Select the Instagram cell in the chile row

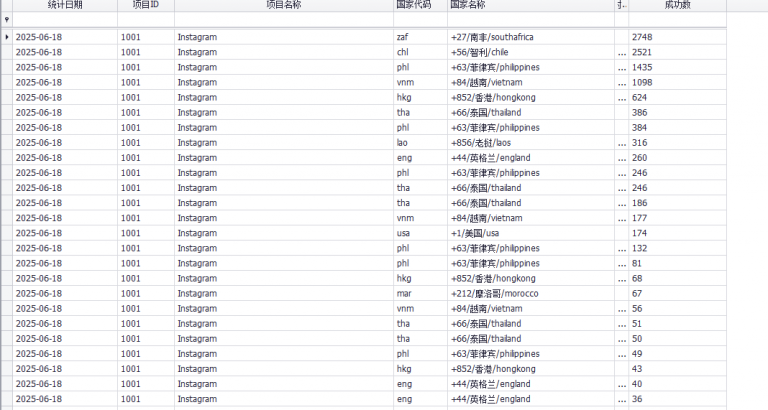click(284, 52)
